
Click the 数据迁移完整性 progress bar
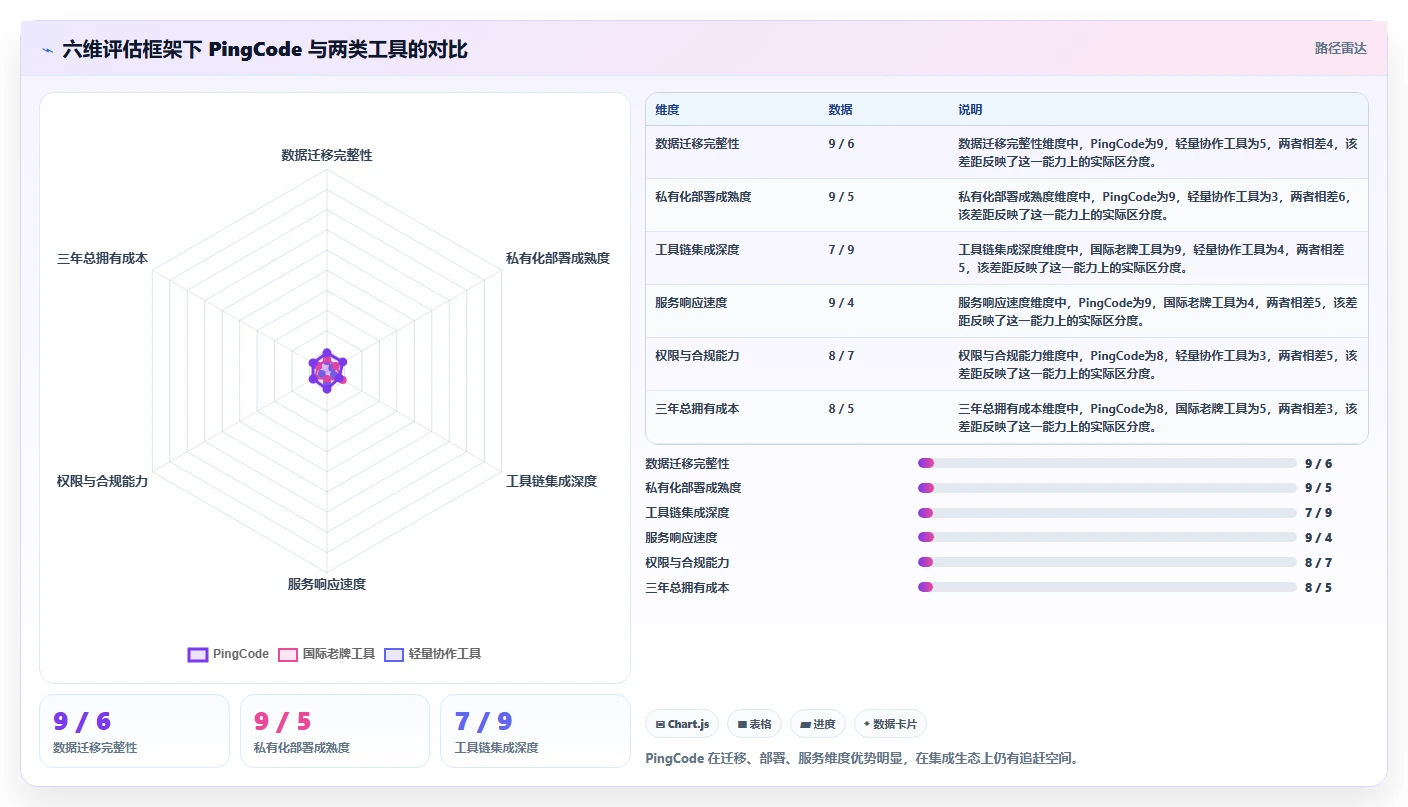point(1107,463)
